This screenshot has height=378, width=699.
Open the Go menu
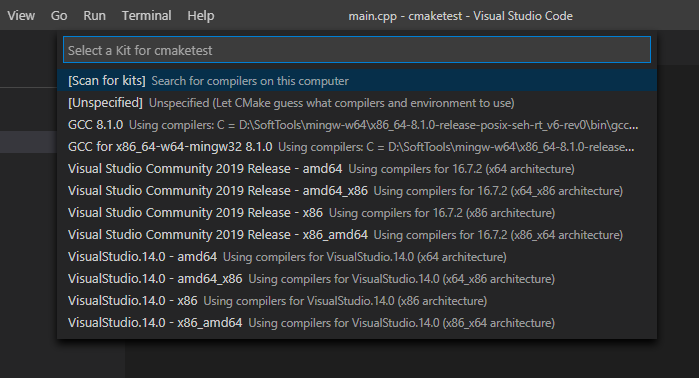pos(59,16)
